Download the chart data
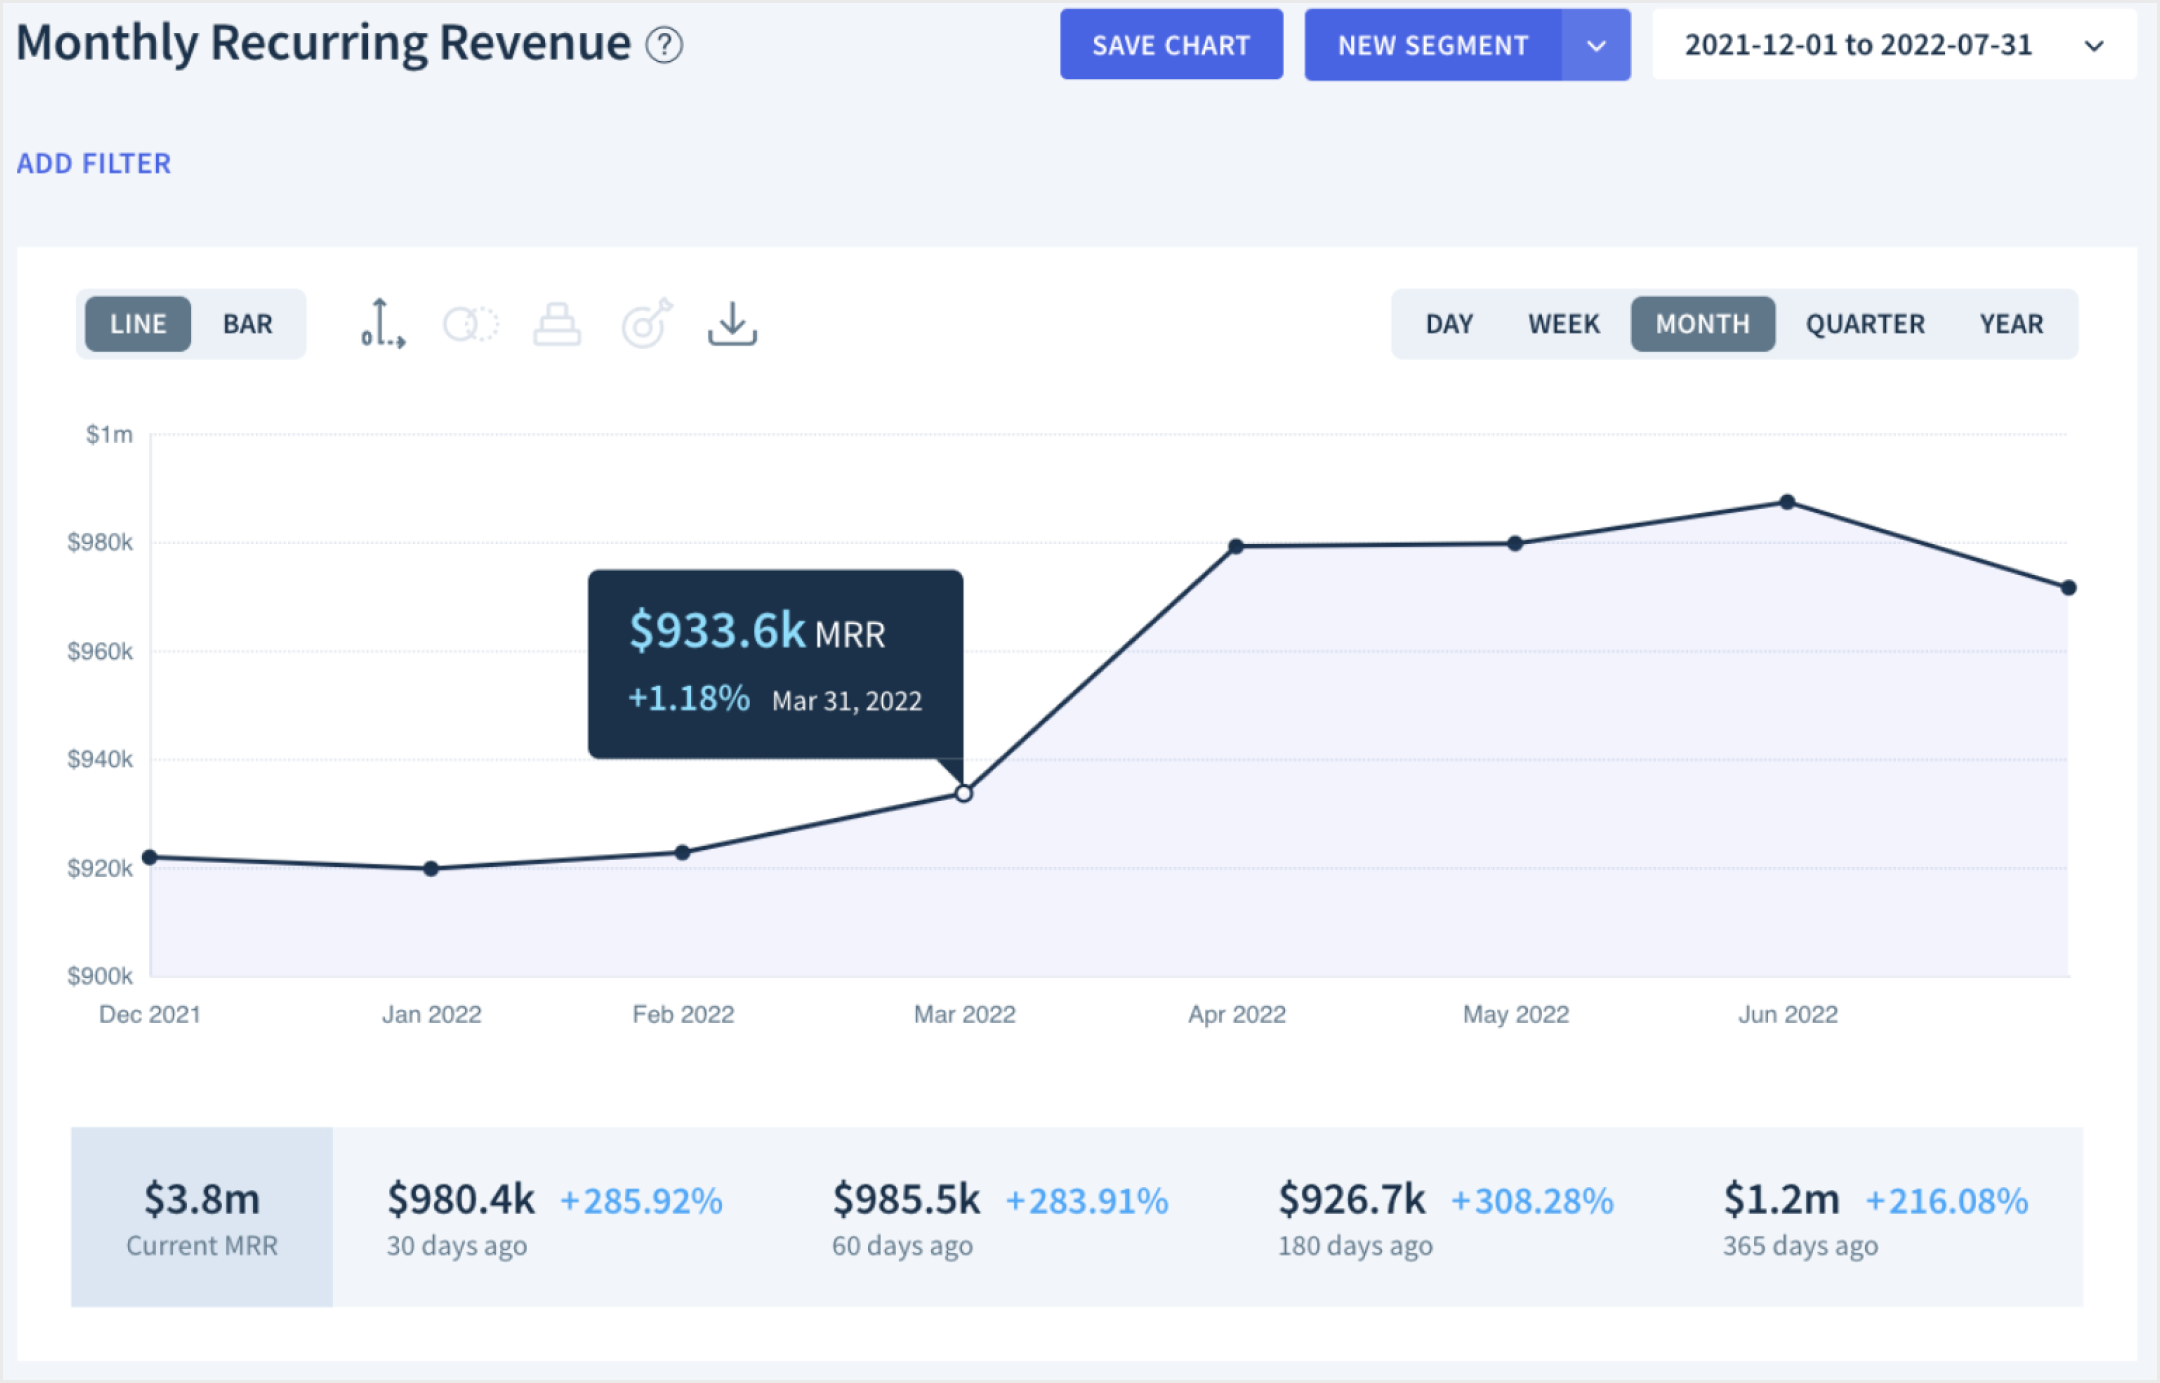2160x1383 pixels. (x=732, y=324)
